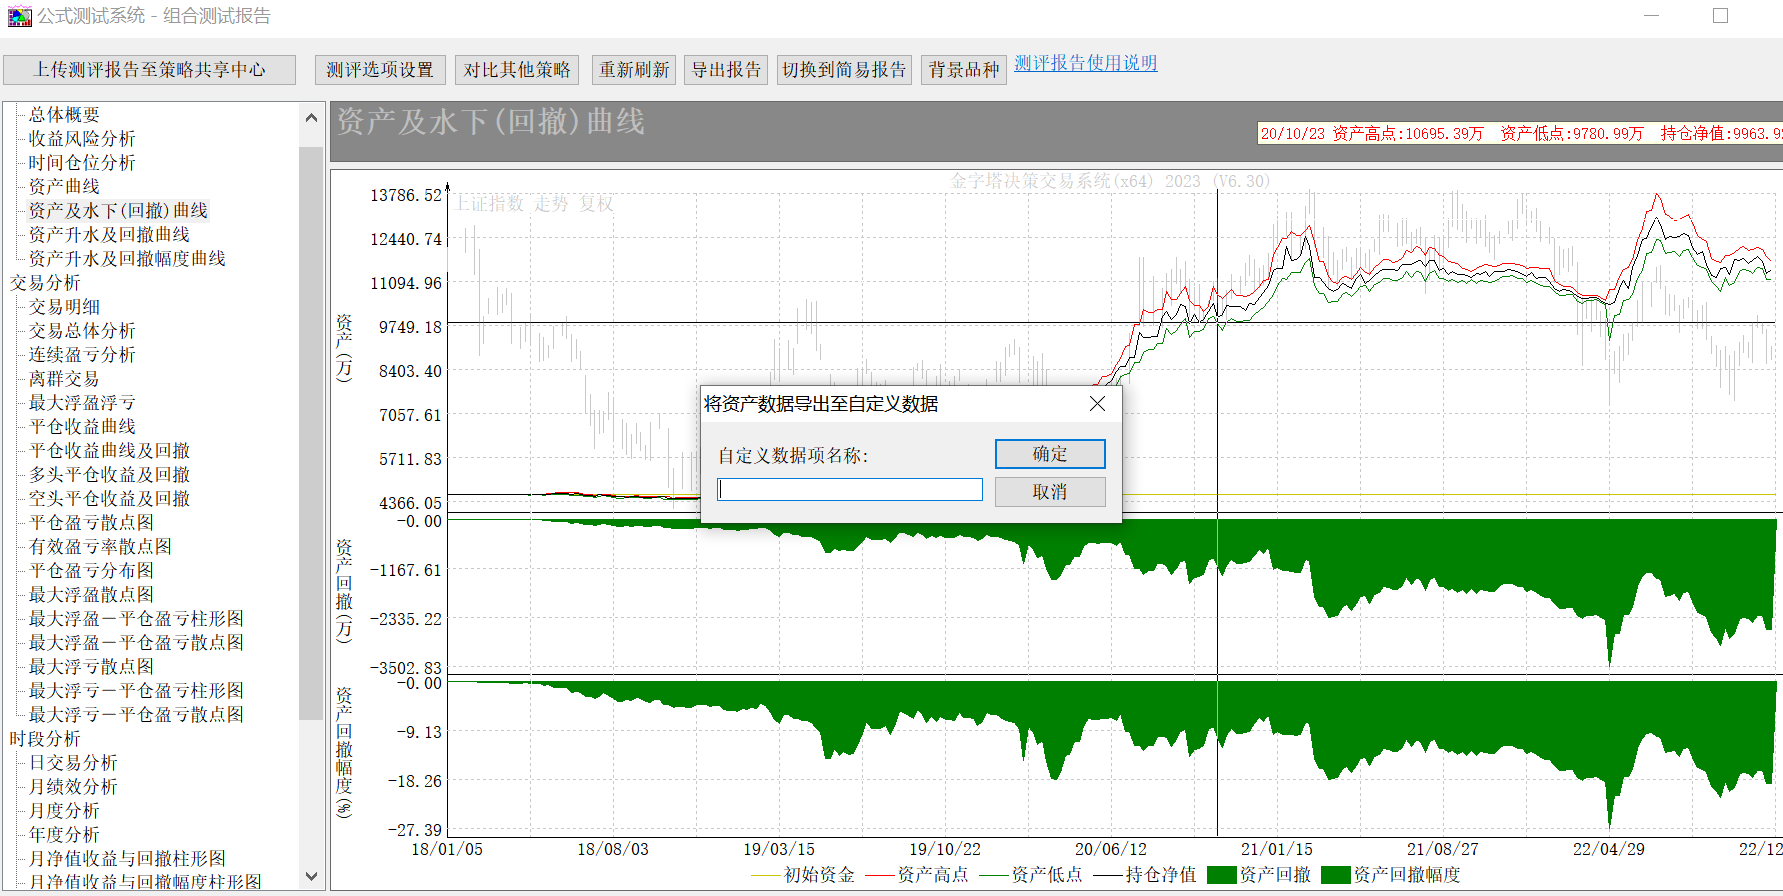
Task: Click 对比其他策略 toolbar button
Action: [x=517, y=70]
